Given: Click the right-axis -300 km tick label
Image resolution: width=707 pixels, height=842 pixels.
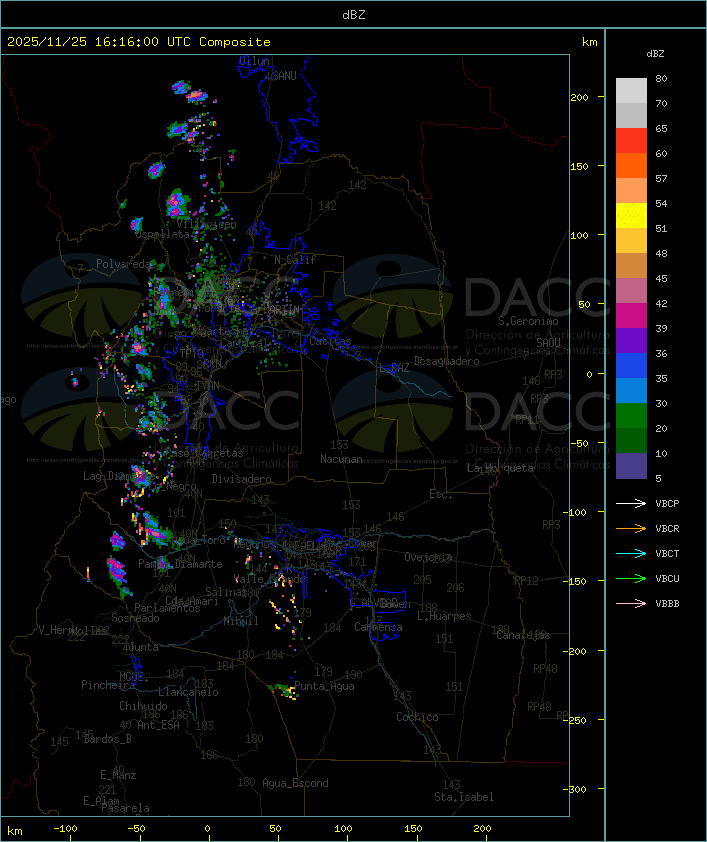Looking at the screenshot, I should point(577,789).
